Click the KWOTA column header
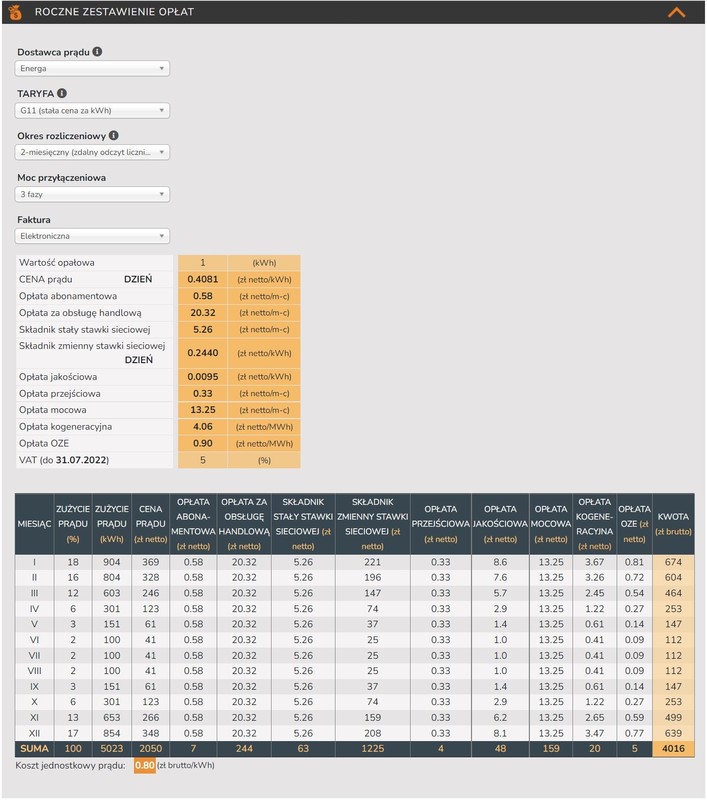This screenshot has height=800, width=707. coord(672,523)
